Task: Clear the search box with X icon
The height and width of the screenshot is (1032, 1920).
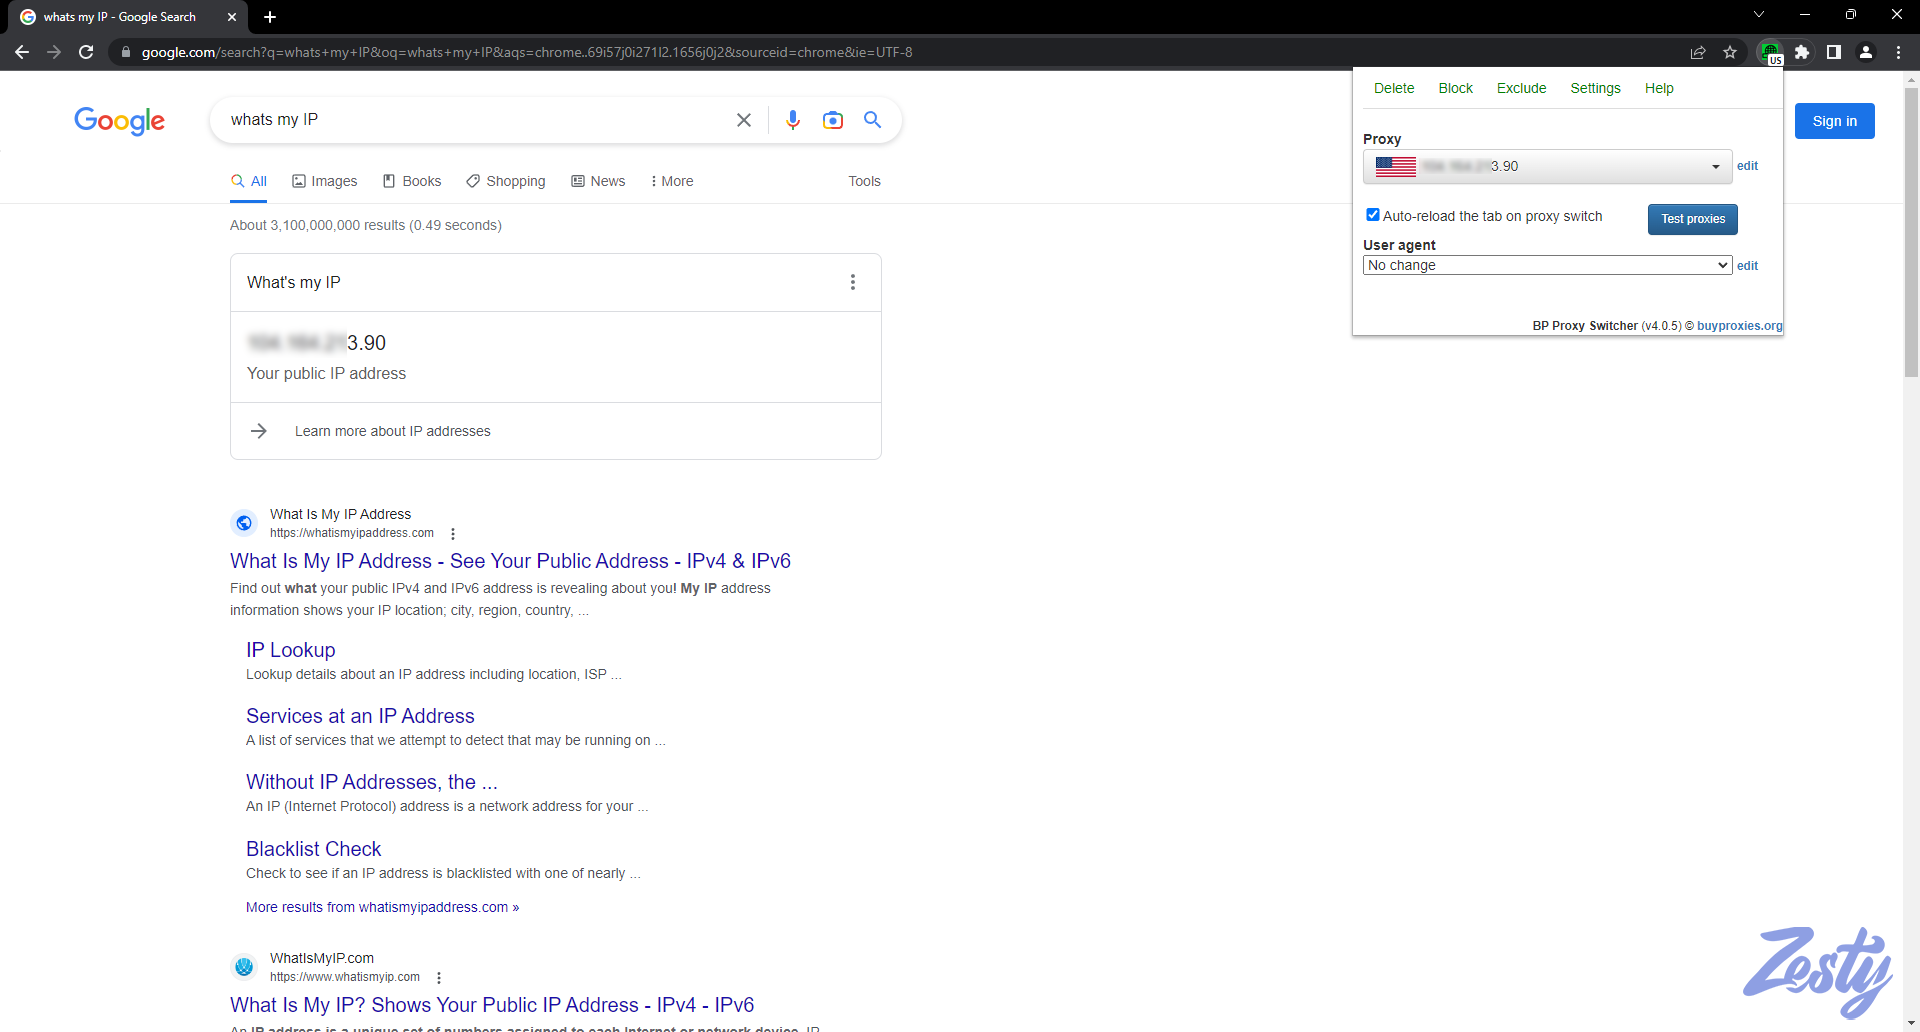Action: pyautogui.click(x=744, y=120)
